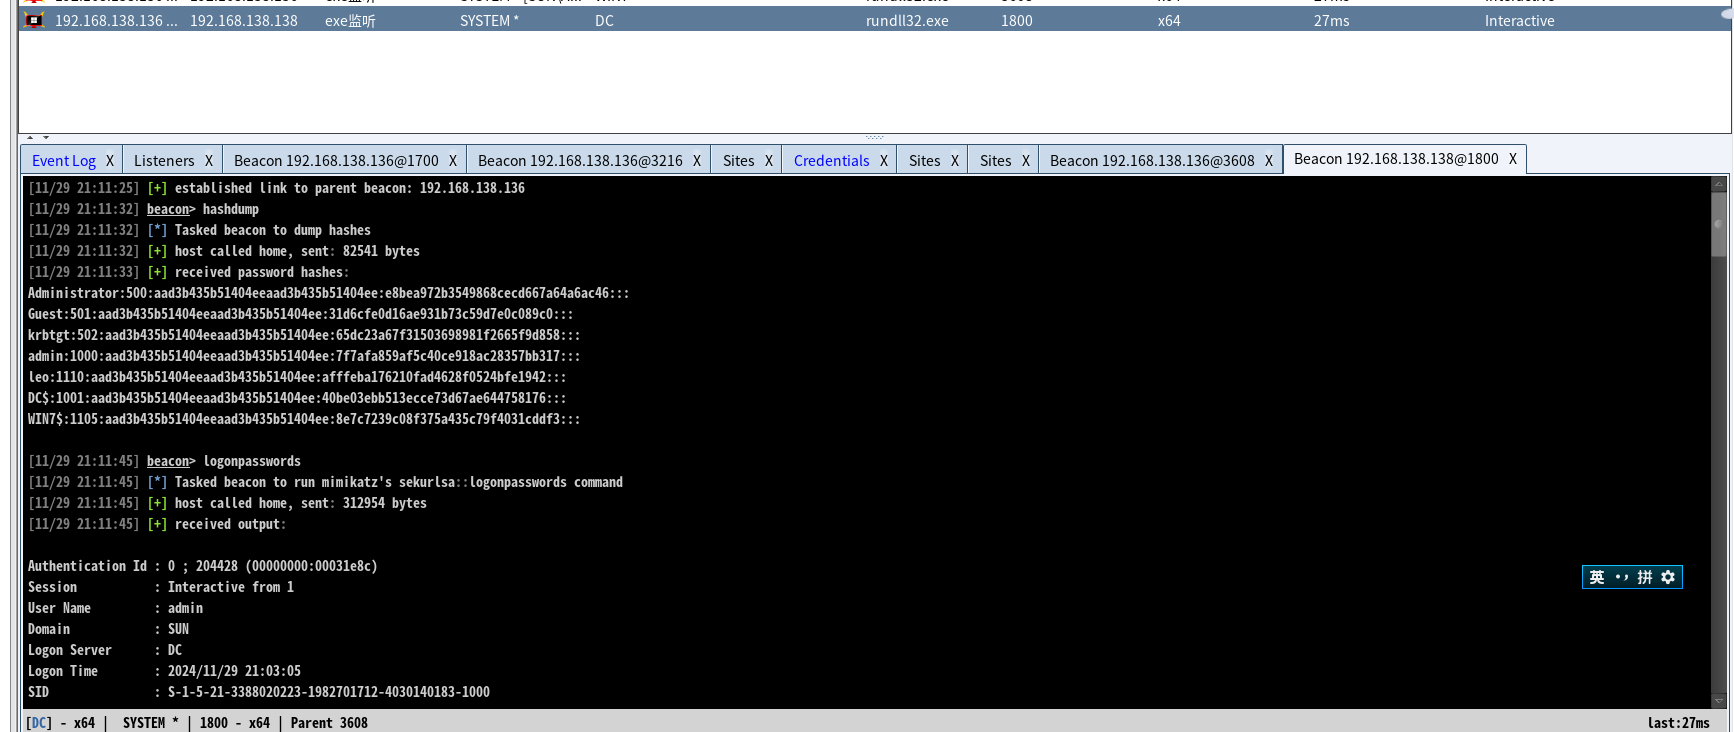Close the Event Log tab with its X
Image resolution: width=1734 pixels, height=732 pixels.
[110, 161]
